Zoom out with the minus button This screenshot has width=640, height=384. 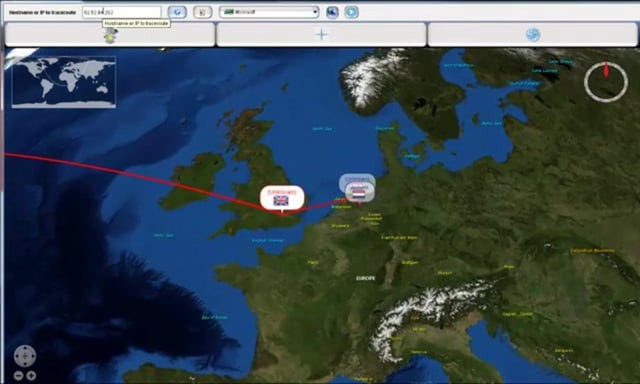click(18, 375)
